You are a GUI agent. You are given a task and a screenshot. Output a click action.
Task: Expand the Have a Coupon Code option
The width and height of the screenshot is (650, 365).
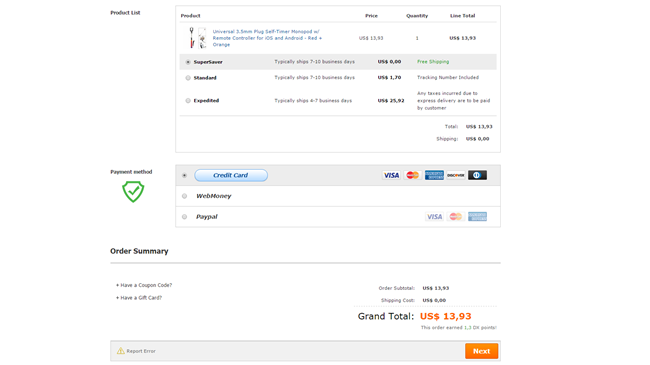(x=144, y=285)
